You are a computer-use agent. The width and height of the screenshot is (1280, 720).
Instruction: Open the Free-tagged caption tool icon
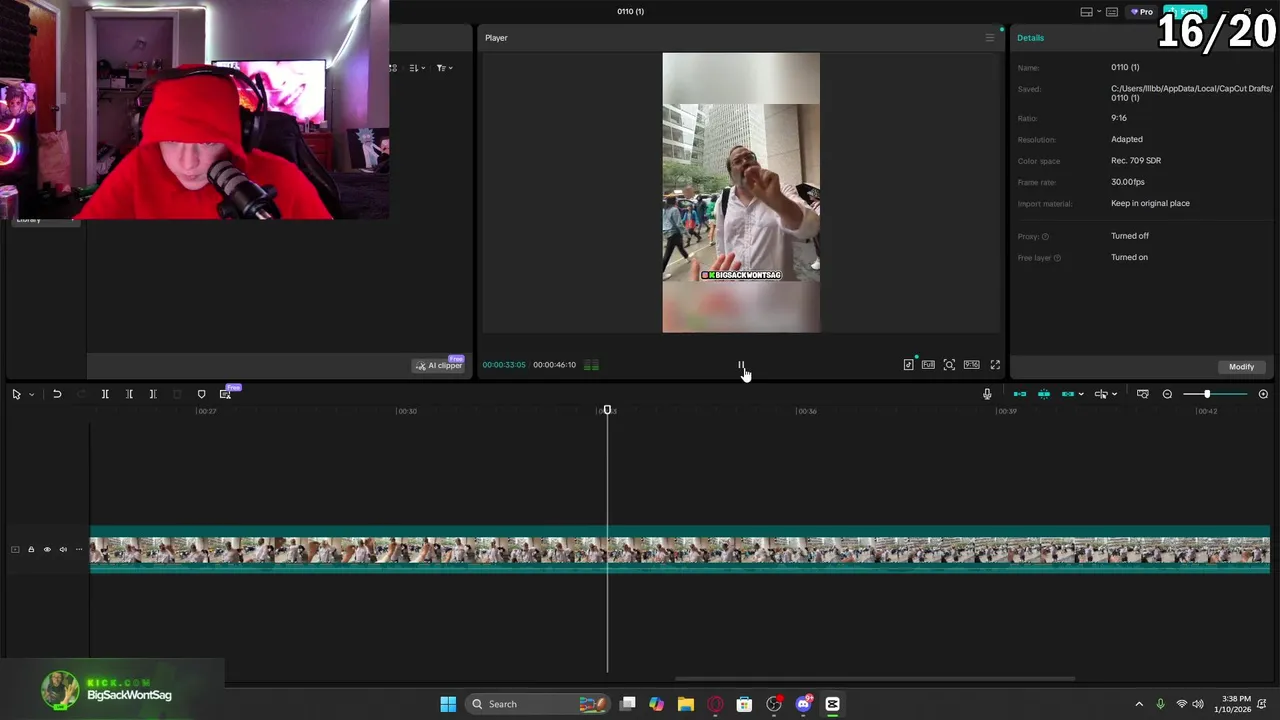pos(226,393)
